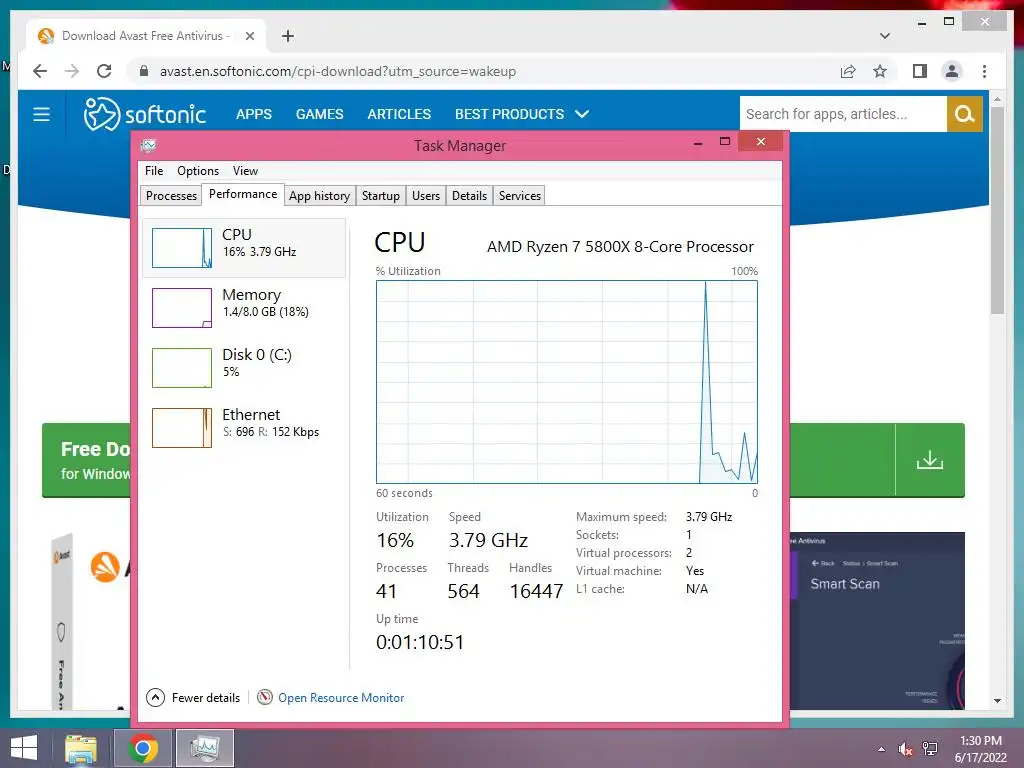Image resolution: width=1024 pixels, height=768 pixels.
Task: Expand the Chrome tab search chevron
Action: [x=885, y=36]
